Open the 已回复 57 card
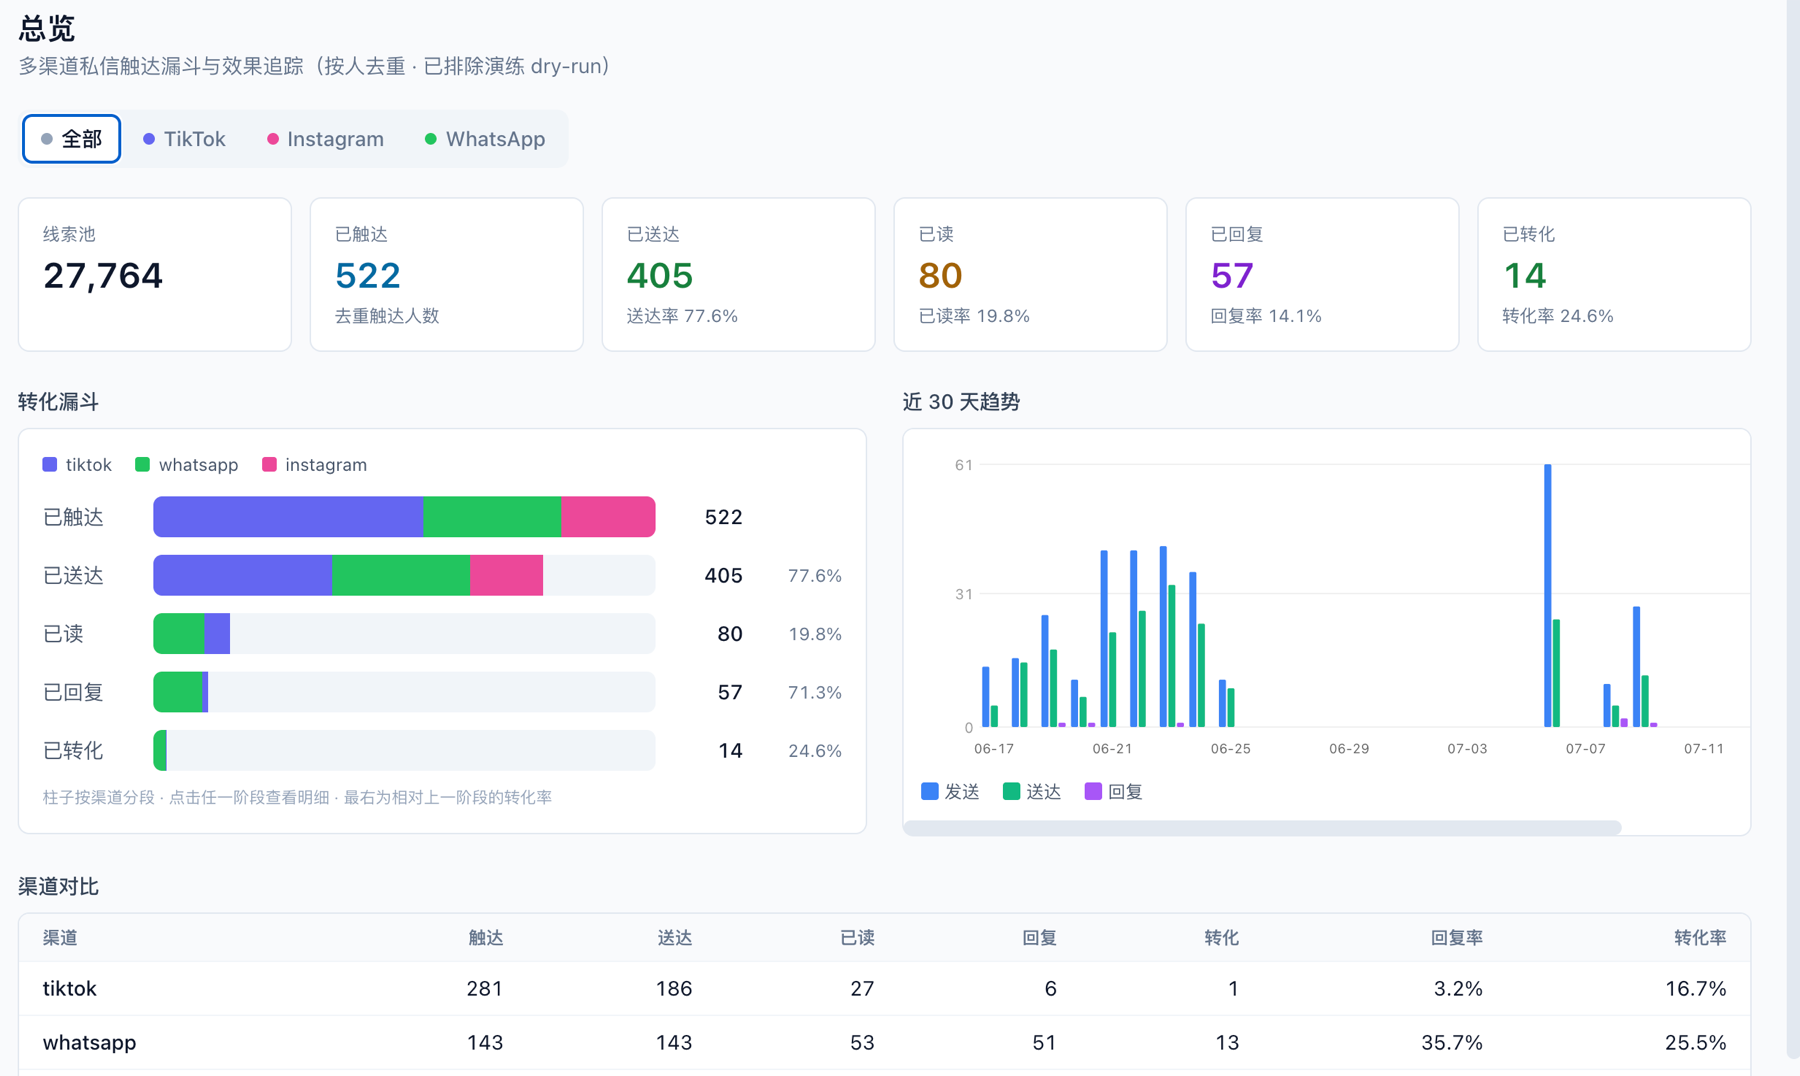Image resolution: width=1800 pixels, height=1076 pixels. tap(1322, 274)
